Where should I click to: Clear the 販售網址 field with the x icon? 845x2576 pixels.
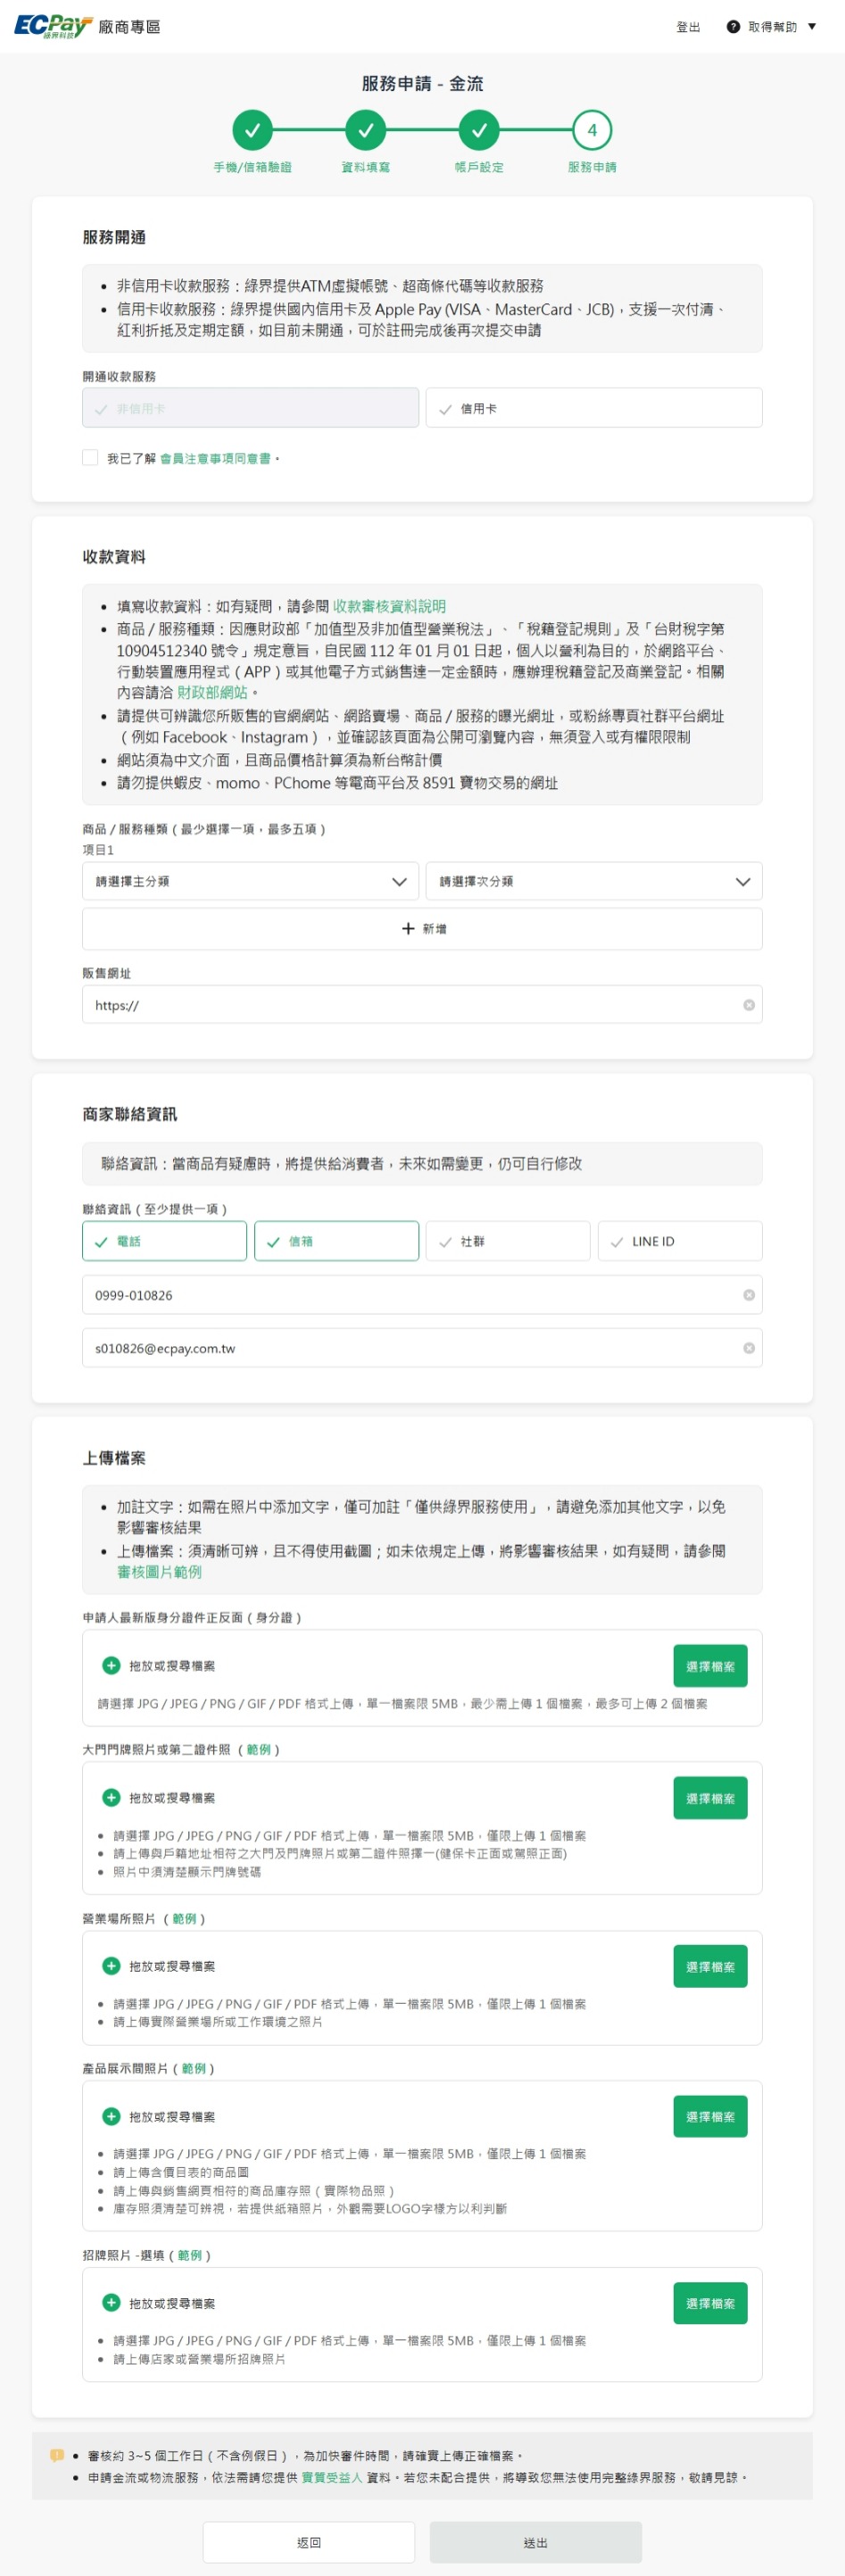[x=749, y=1005]
